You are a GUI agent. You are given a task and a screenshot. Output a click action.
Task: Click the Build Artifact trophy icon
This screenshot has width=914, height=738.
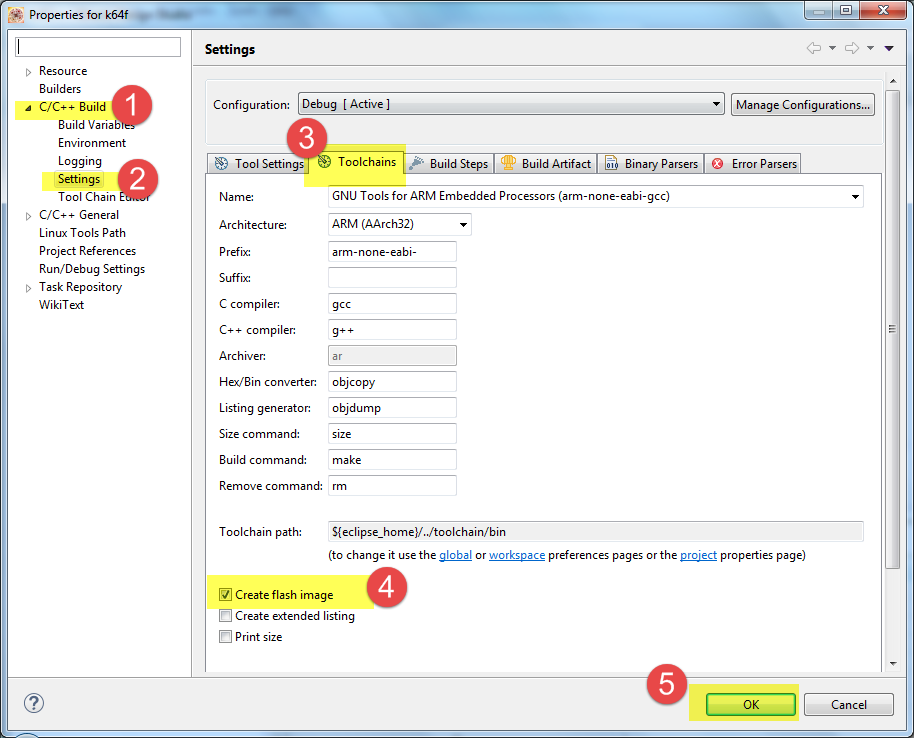point(508,163)
